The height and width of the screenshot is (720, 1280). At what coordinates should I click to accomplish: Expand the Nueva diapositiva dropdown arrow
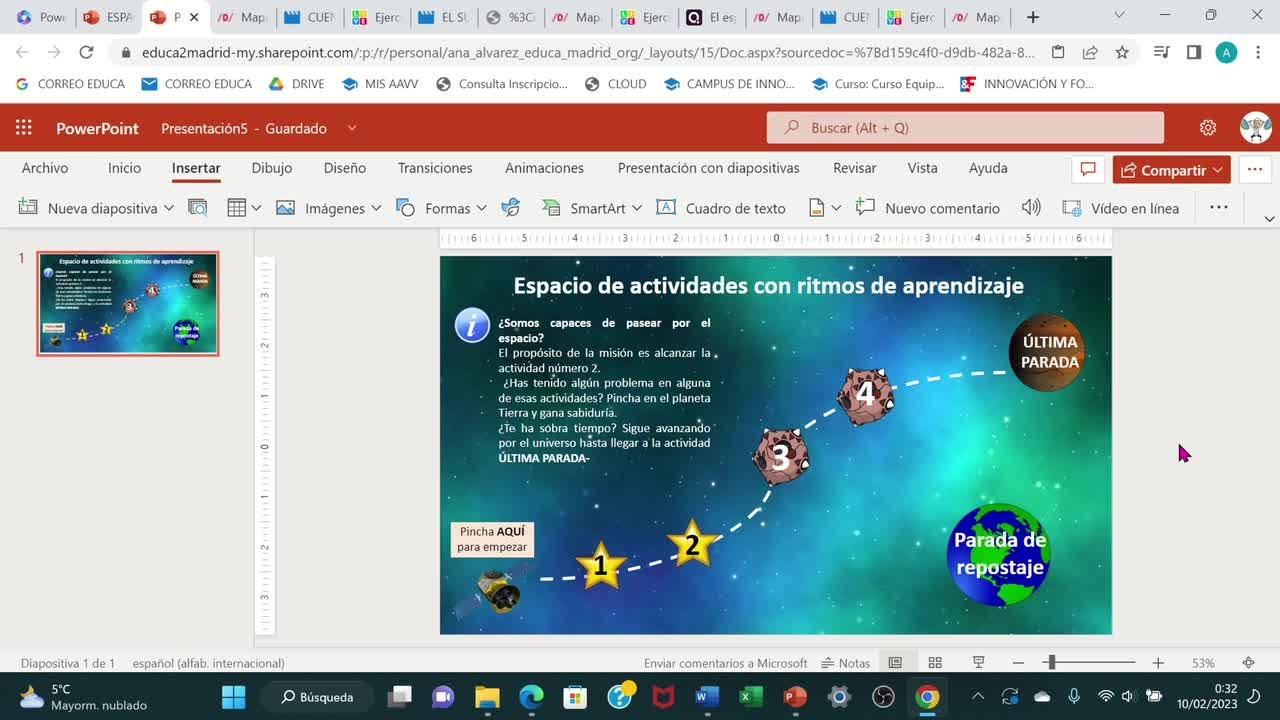(169, 208)
